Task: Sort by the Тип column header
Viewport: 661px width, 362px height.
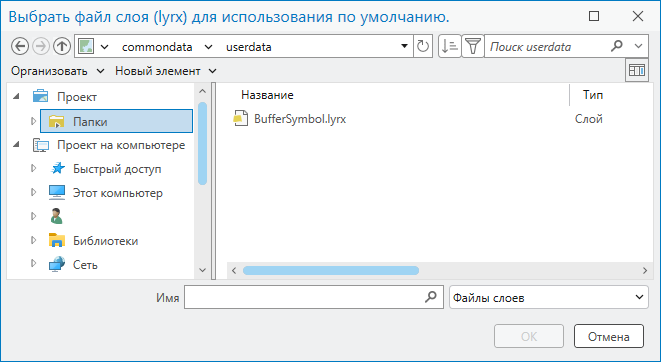Action: coord(593,95)
